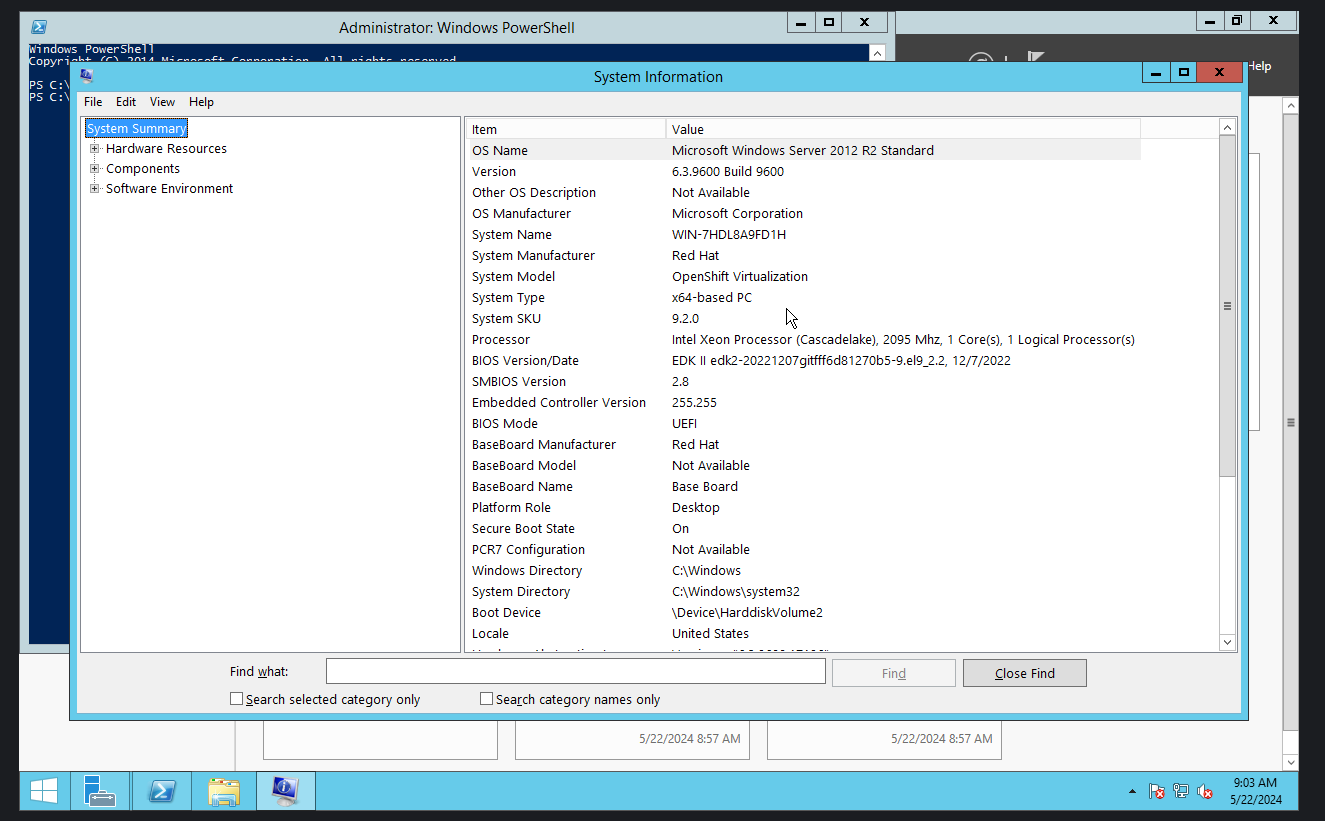This screenshot has width=1325, height=821.
Task: Expand the Components tree node
Action: (95, 168)
